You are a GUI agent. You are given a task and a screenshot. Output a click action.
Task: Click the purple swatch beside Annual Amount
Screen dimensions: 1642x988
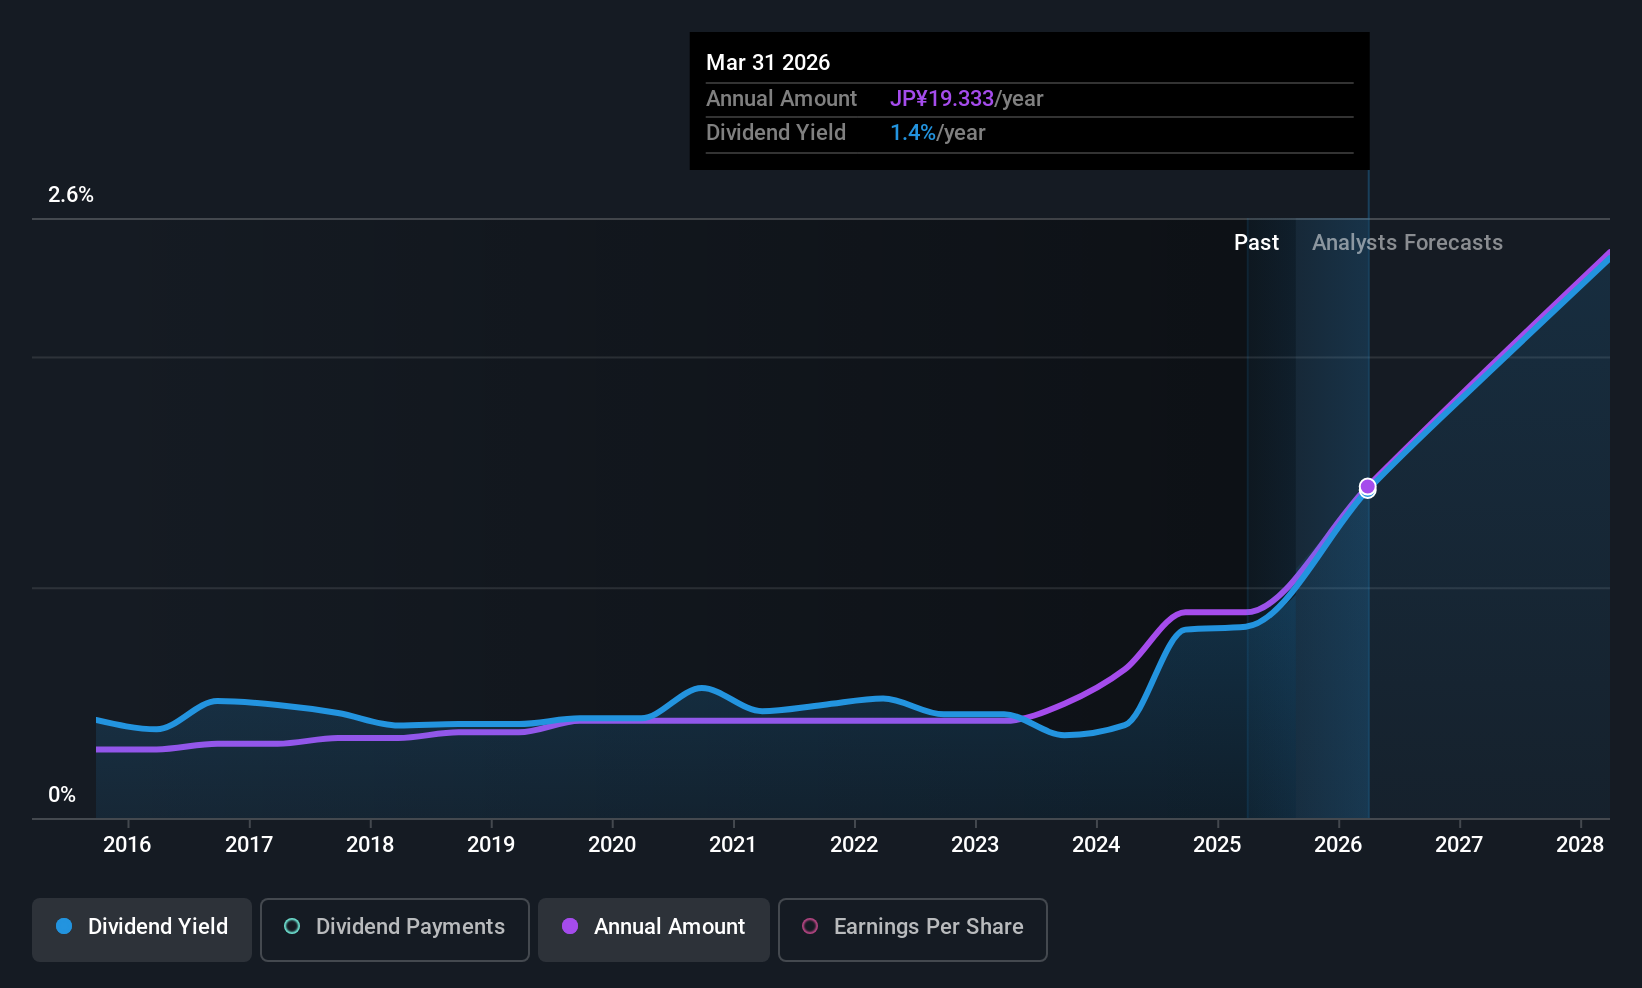[x=570, y=927]
